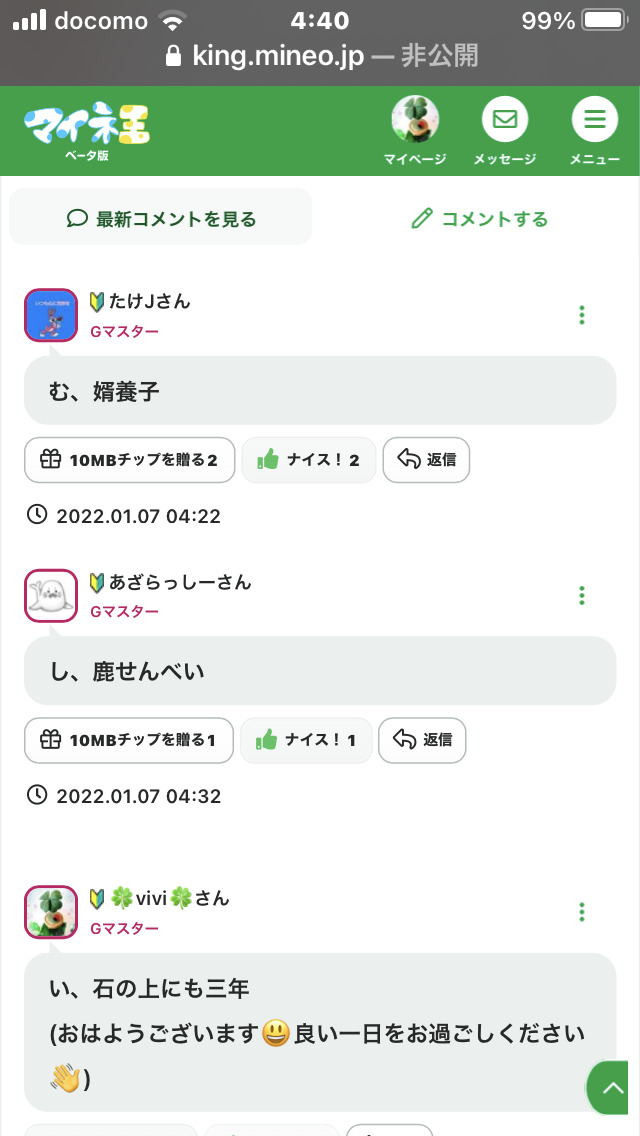Toggle ナイス! on 鹿せんべい comment
This screenshot has height=1136, width=640.
pos(306,740)
